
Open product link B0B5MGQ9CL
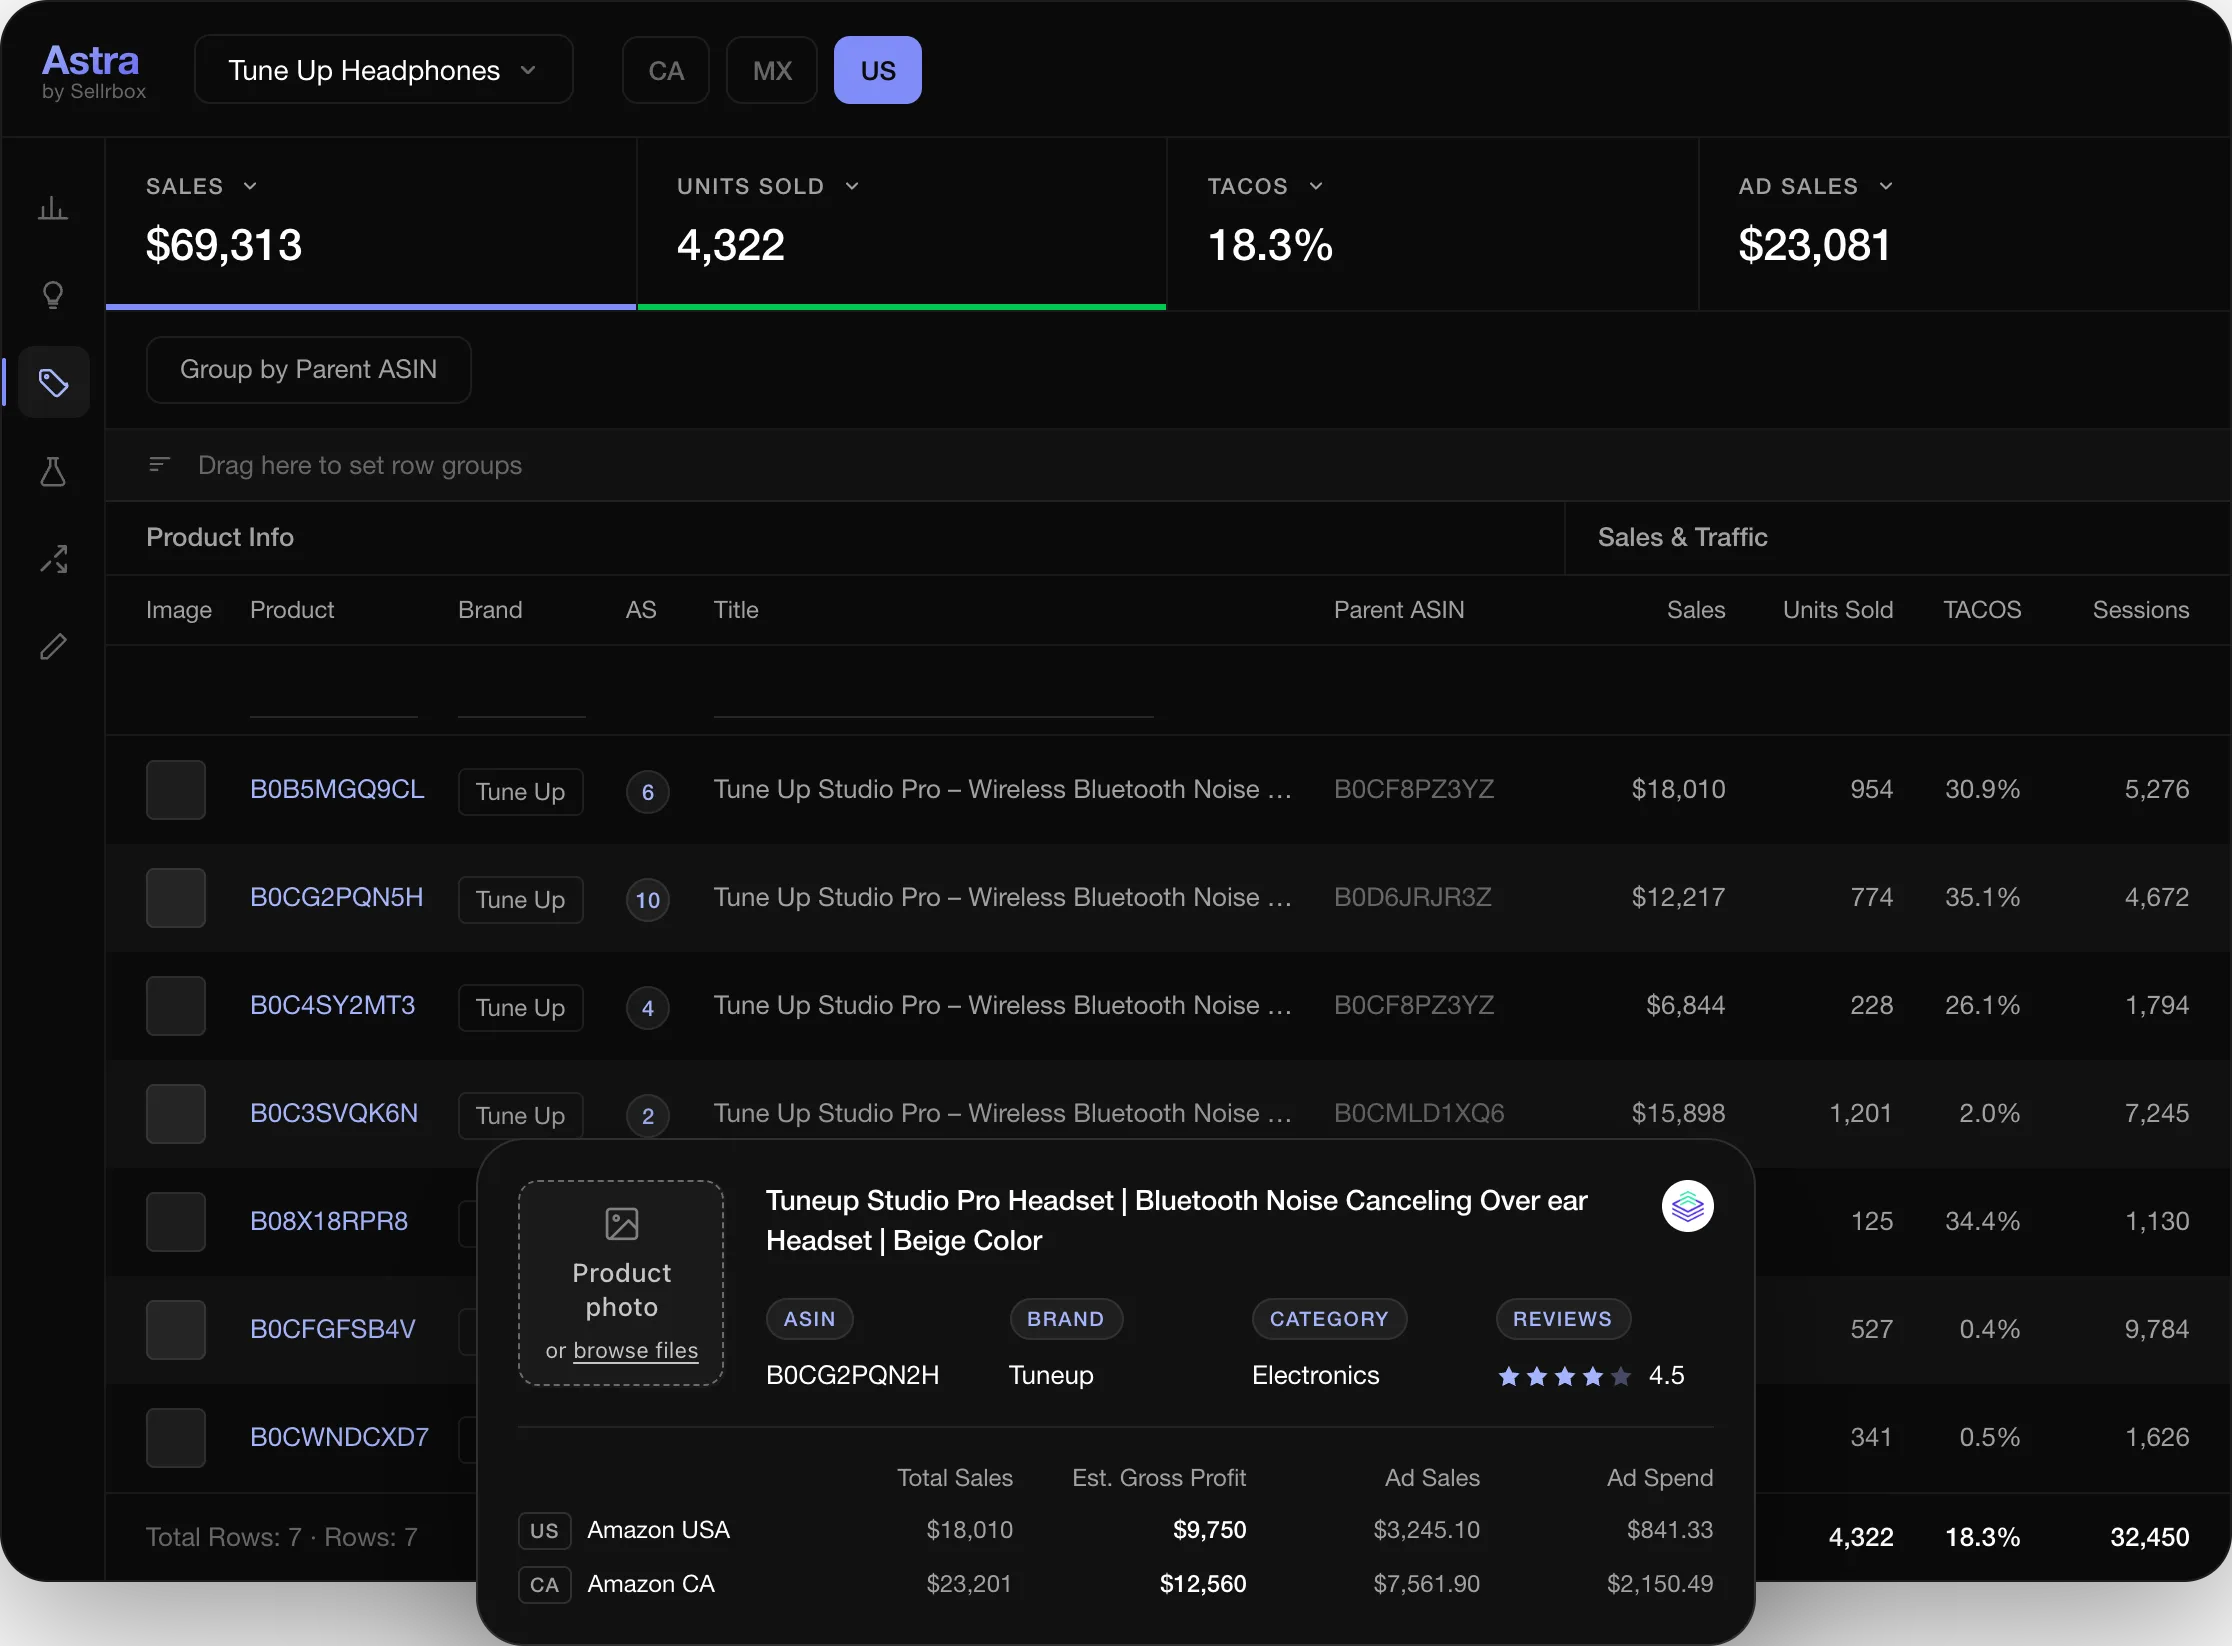[337, 789]
